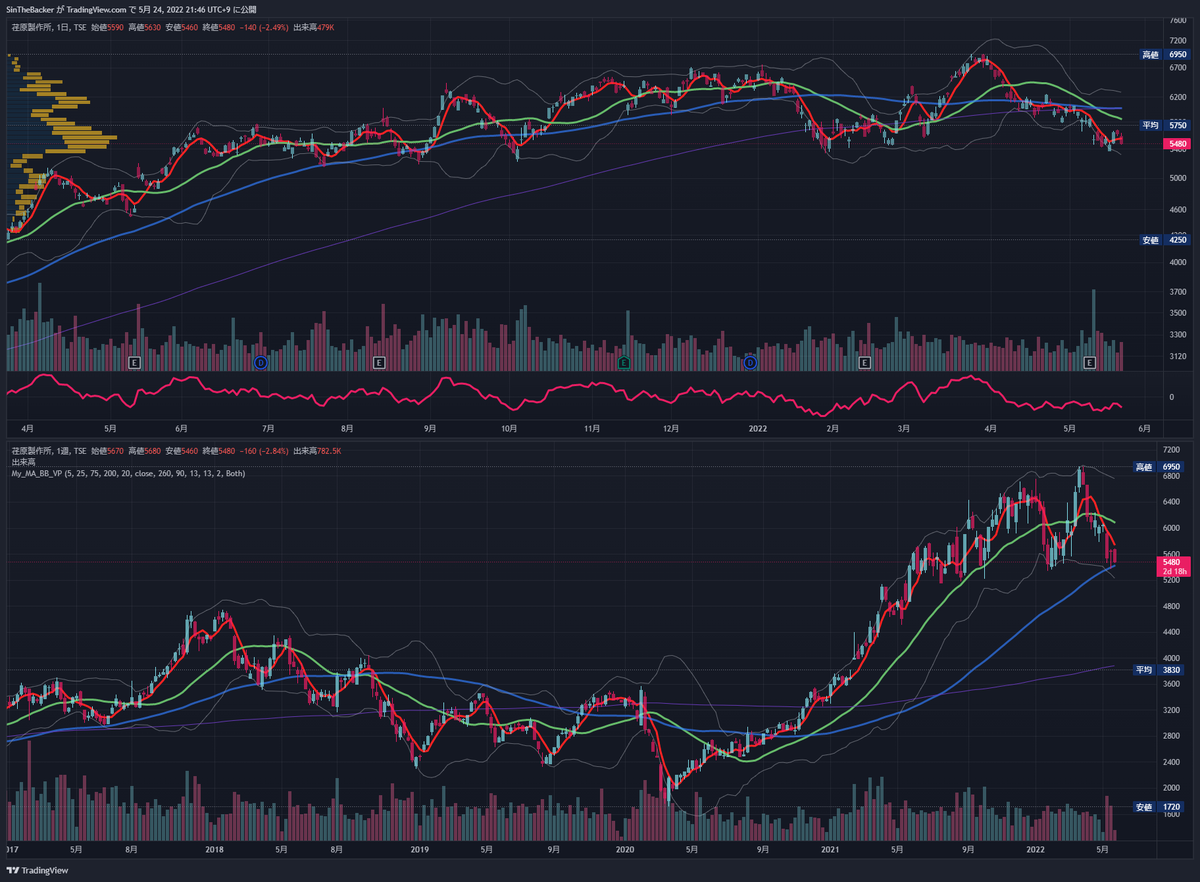The height and width of the screenshot is (882, 1200).
Task: Click the 2018 label on weekly time axis
Action: point(213,850)
